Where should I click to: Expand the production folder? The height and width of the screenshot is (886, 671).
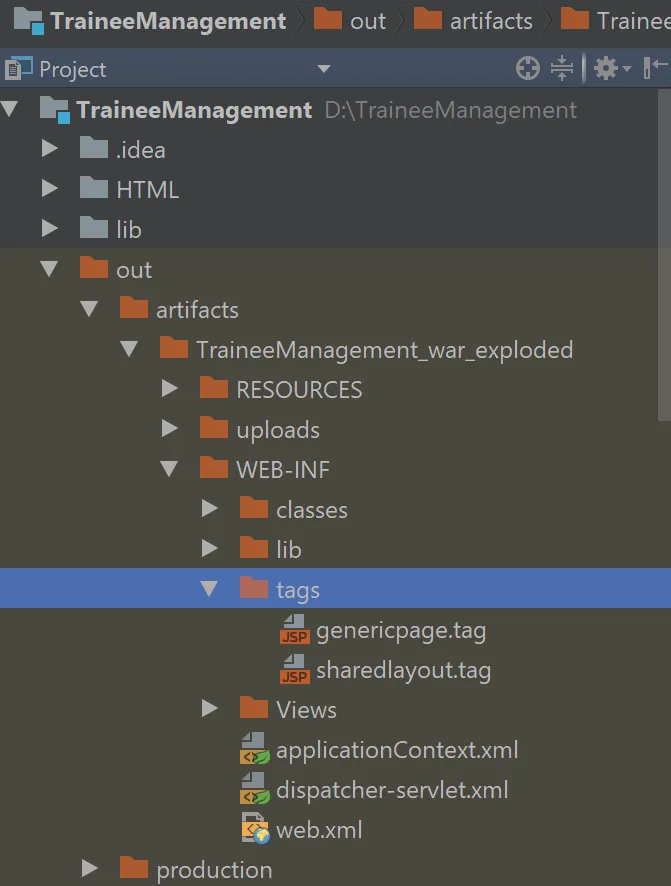click(90, 869)
